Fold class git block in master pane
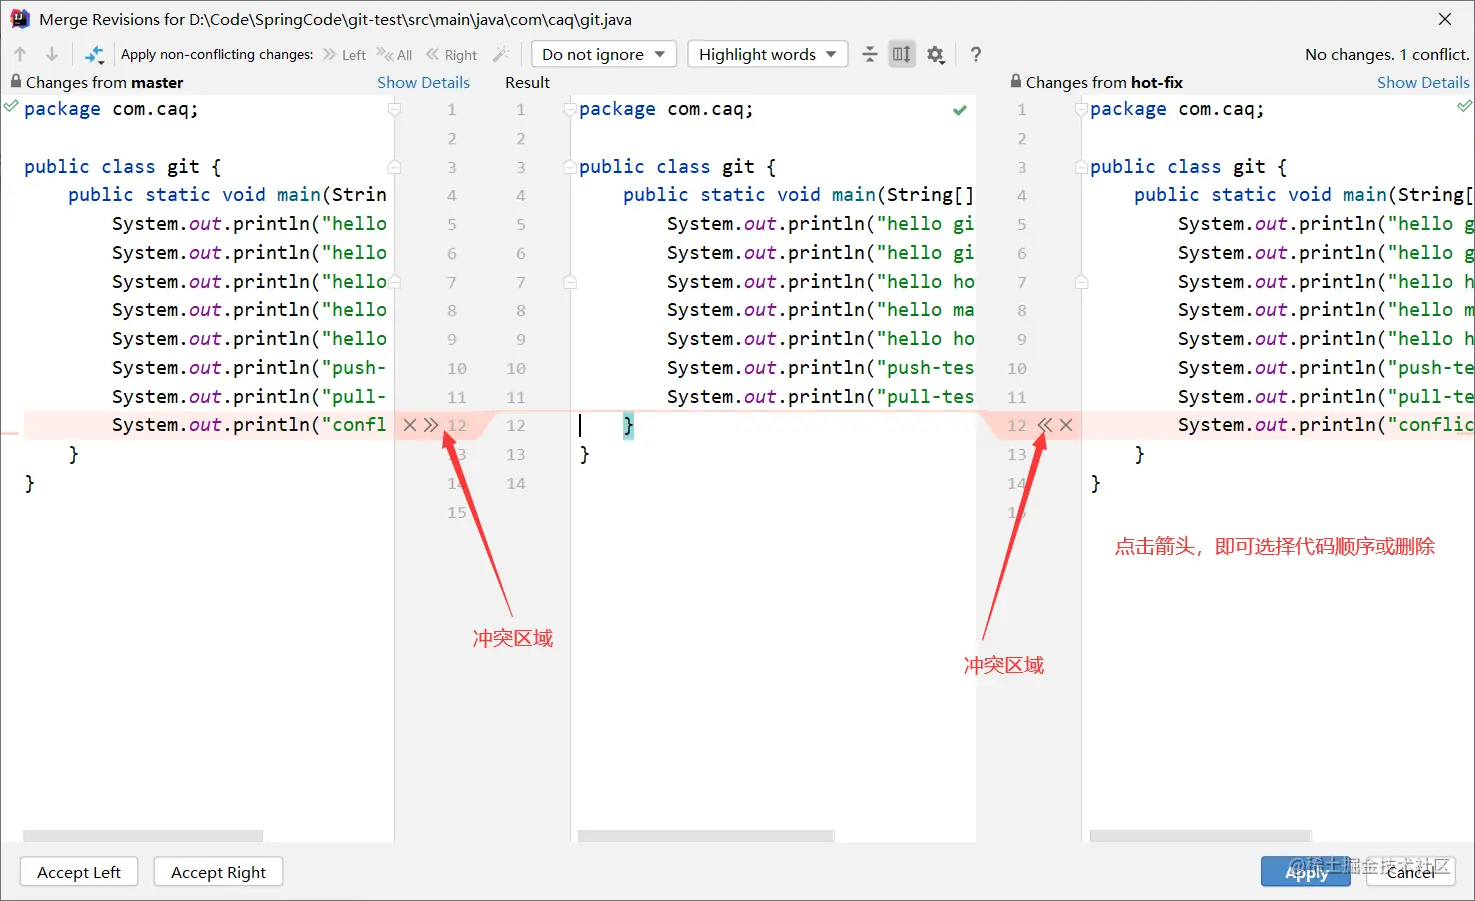The width and height of the screenshot is (1475, 901). point(394,167)
